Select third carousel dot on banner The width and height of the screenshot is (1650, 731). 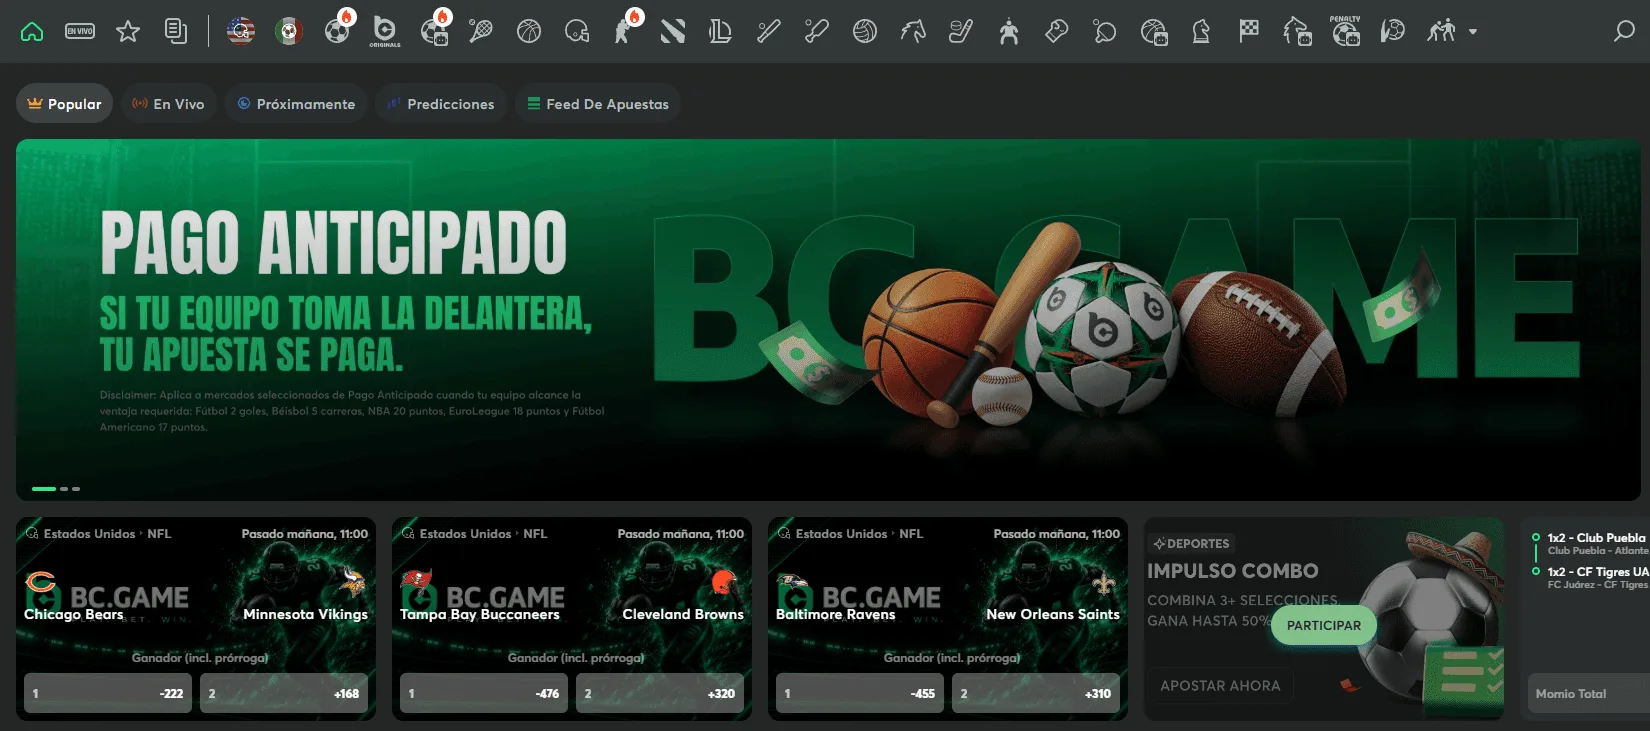[x=76, y=489]
